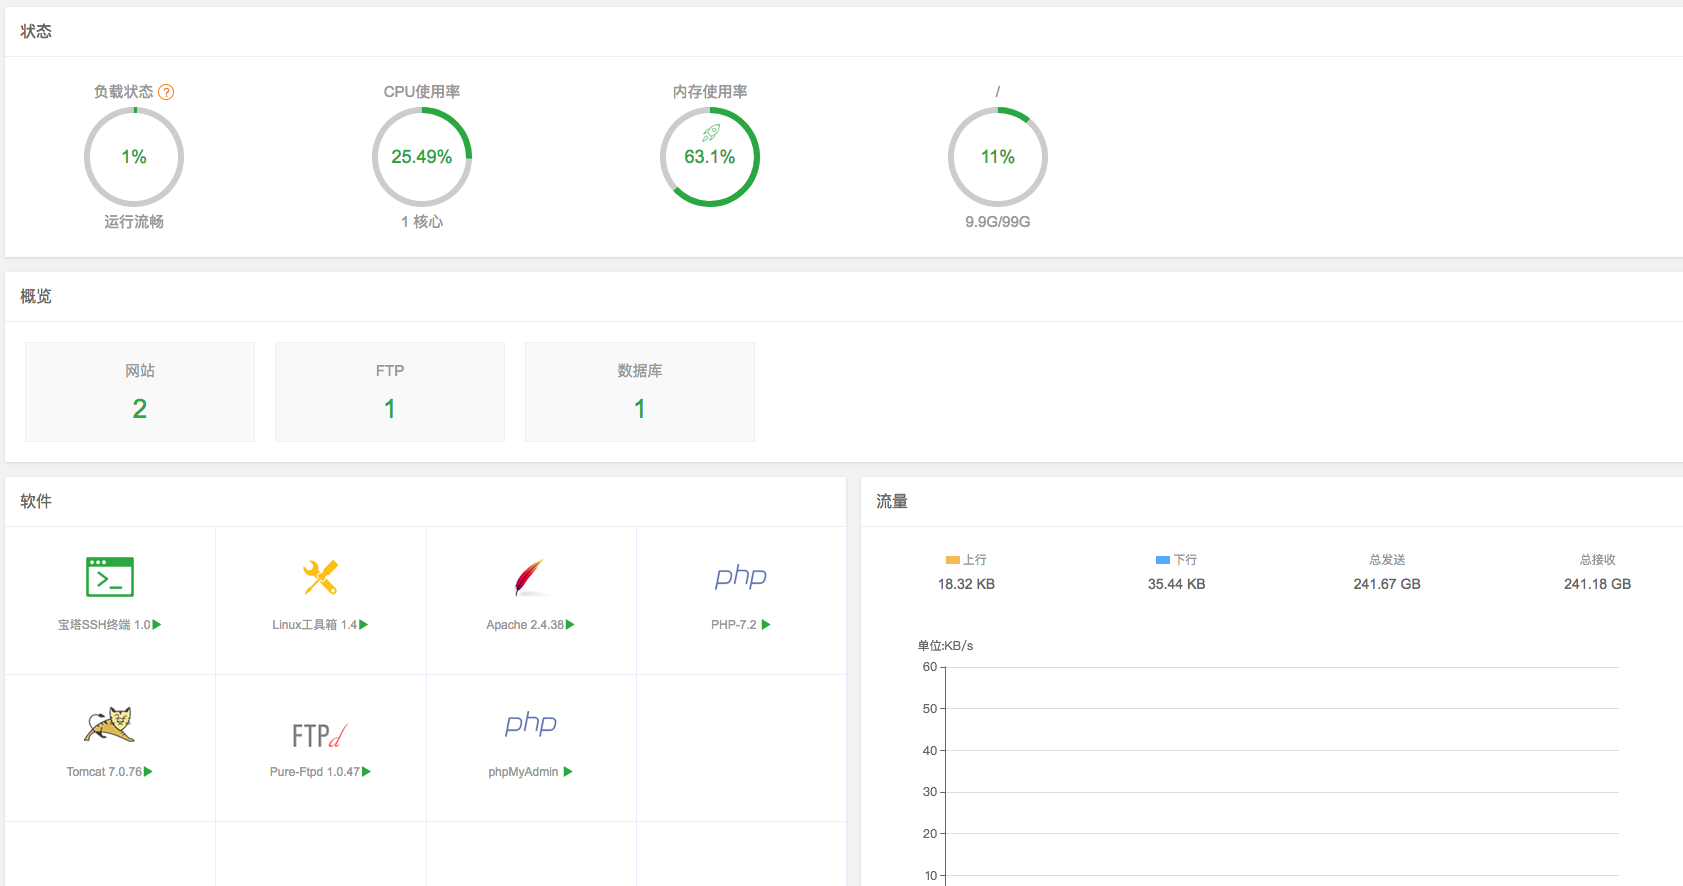Click the green arrow next to Tomcat 7.0.76

148,772
